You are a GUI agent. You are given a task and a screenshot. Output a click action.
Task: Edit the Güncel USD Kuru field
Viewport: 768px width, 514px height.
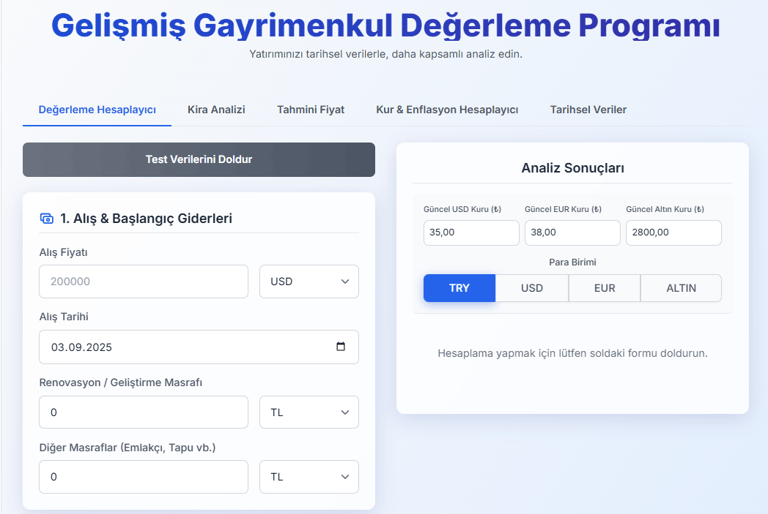click(471, 233)
